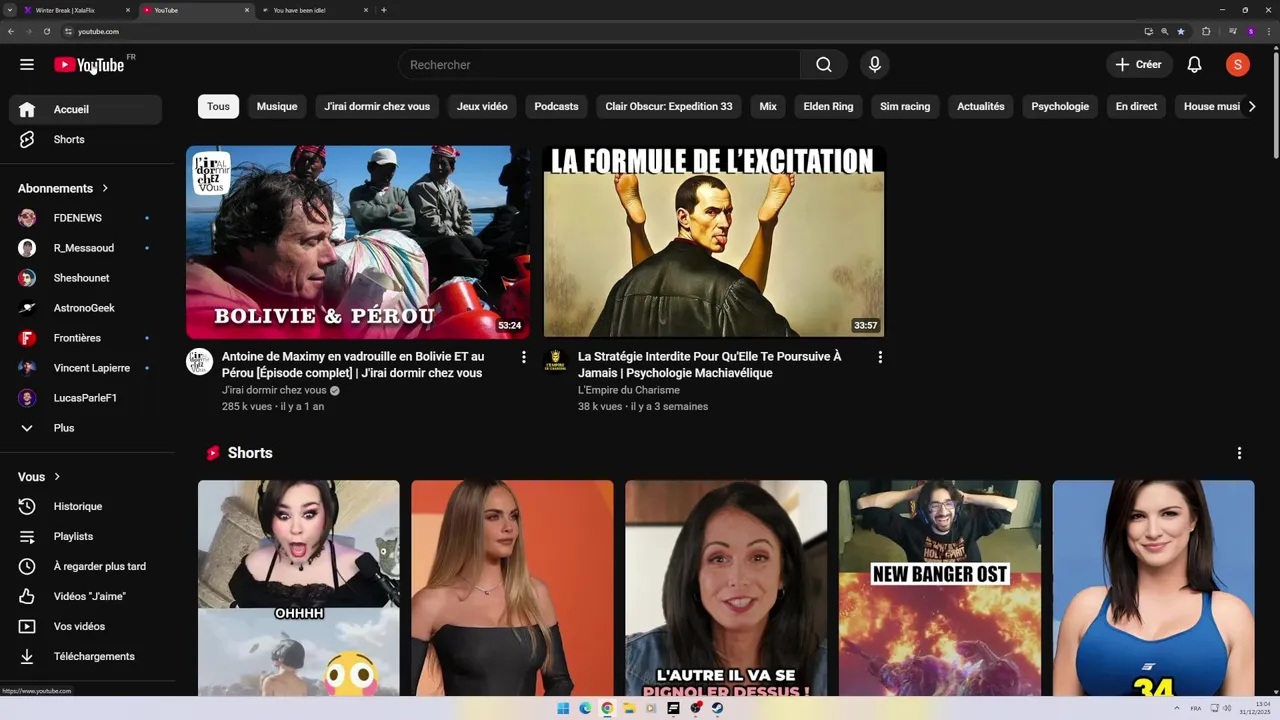Viewport: 1280px width, 720px height.
Task: Click the YouTube logo
Action: pos(89,65)
